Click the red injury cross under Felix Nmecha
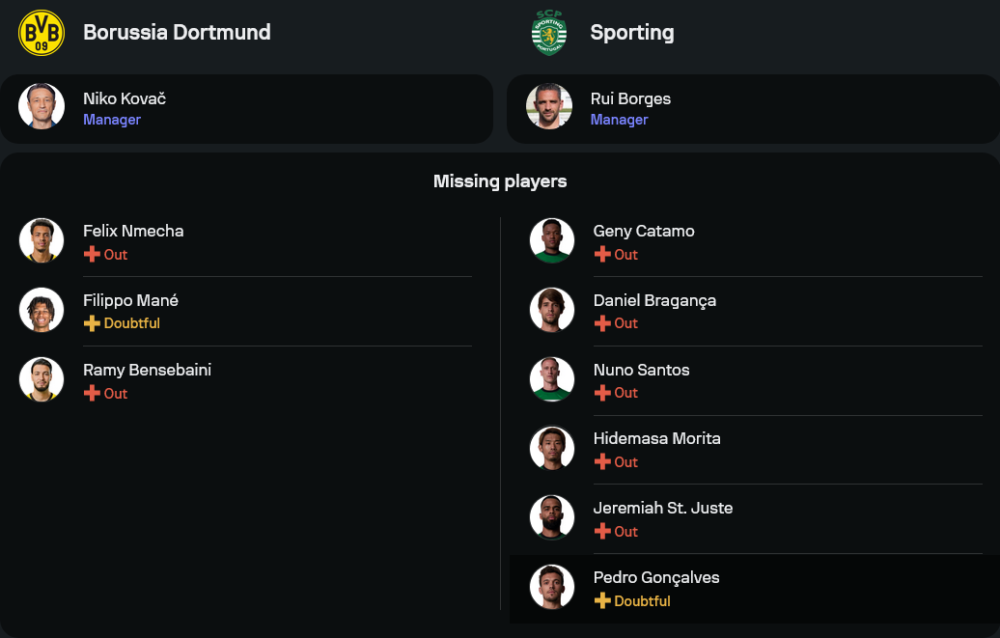This screenshot has height=638, width=1000. pos(92,254)
